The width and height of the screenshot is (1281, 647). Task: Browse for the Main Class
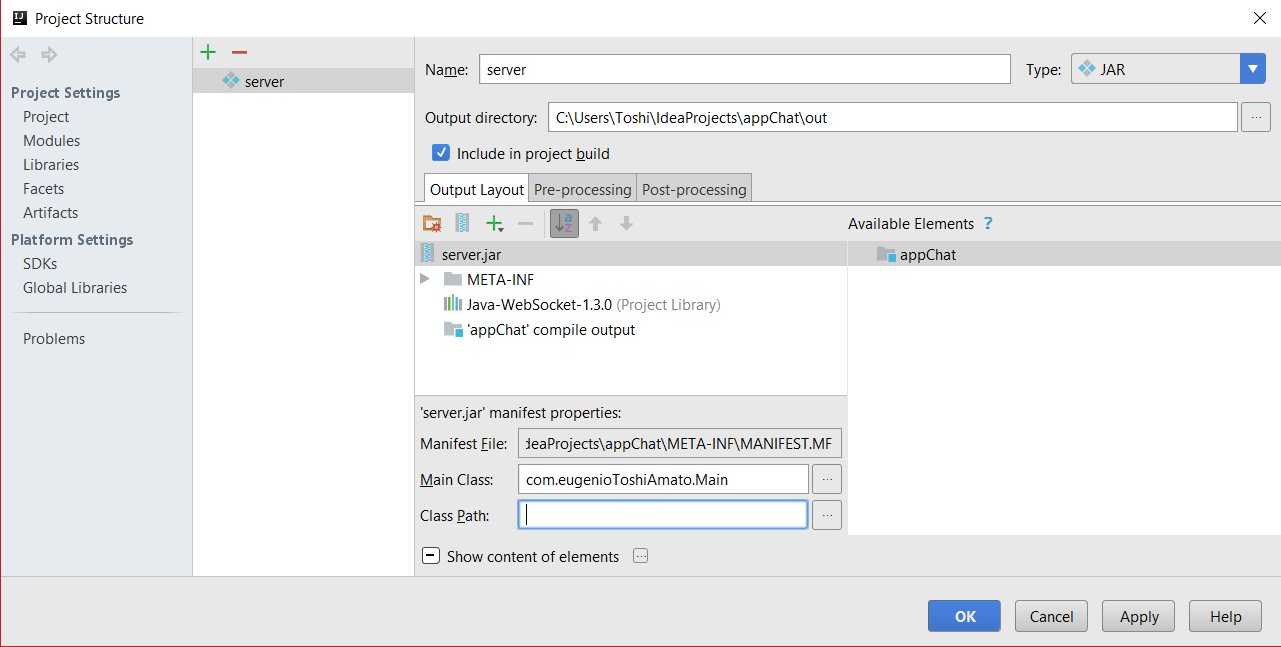click(x=827, y=480)
